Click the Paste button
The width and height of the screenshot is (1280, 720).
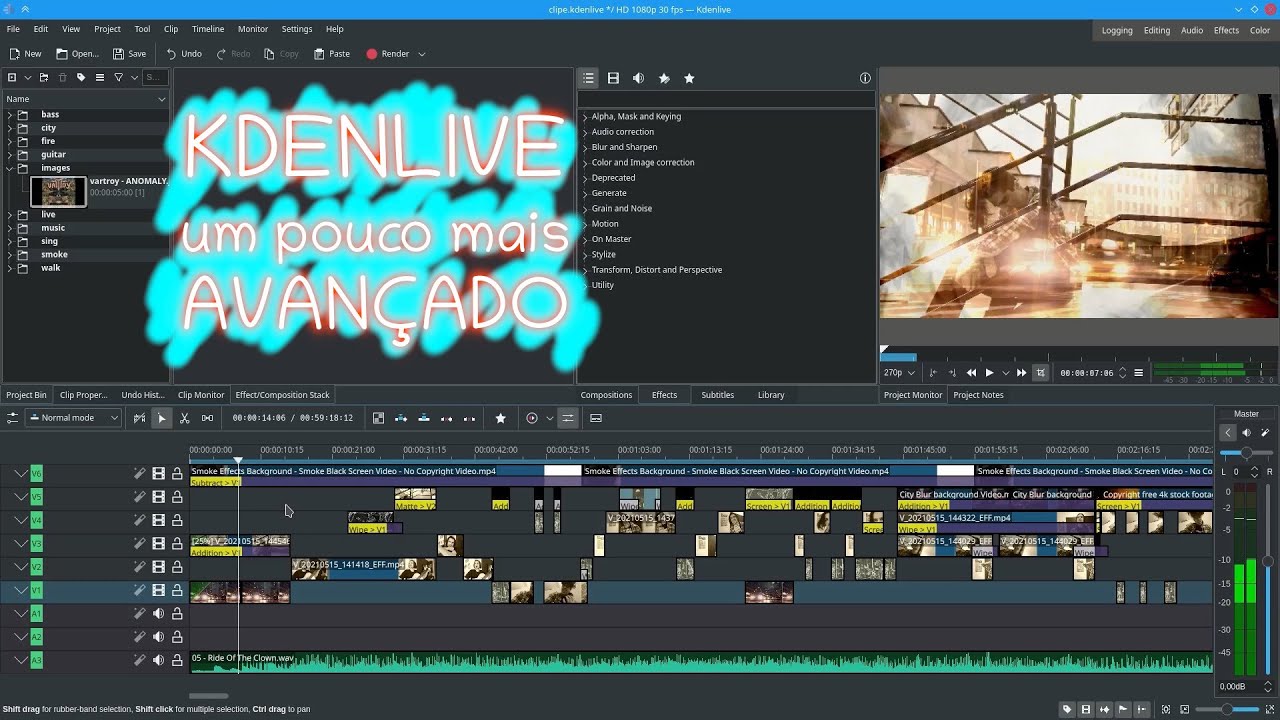(332, 54)
